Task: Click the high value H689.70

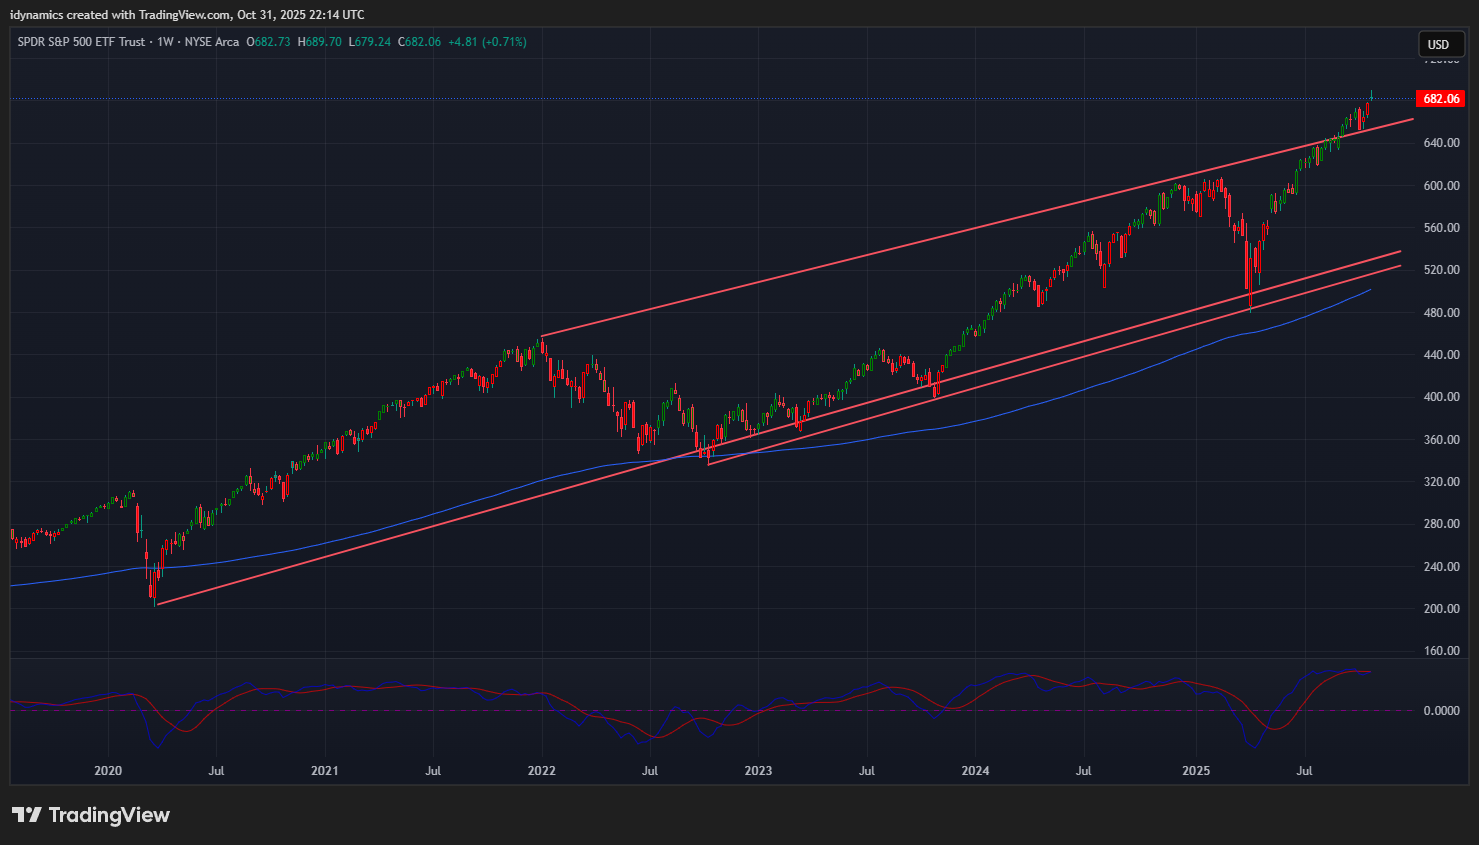Action: pos(319,42)
